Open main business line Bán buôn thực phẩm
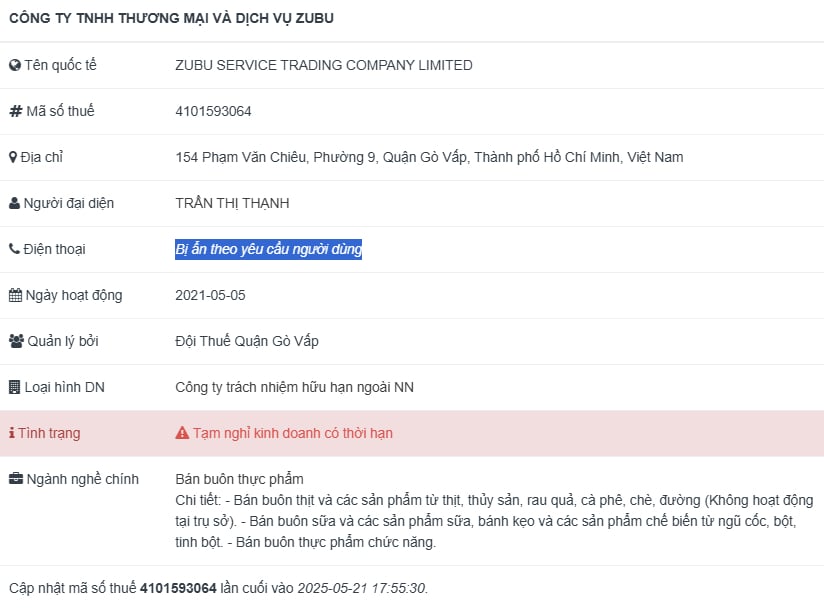 tap(239, 479)
